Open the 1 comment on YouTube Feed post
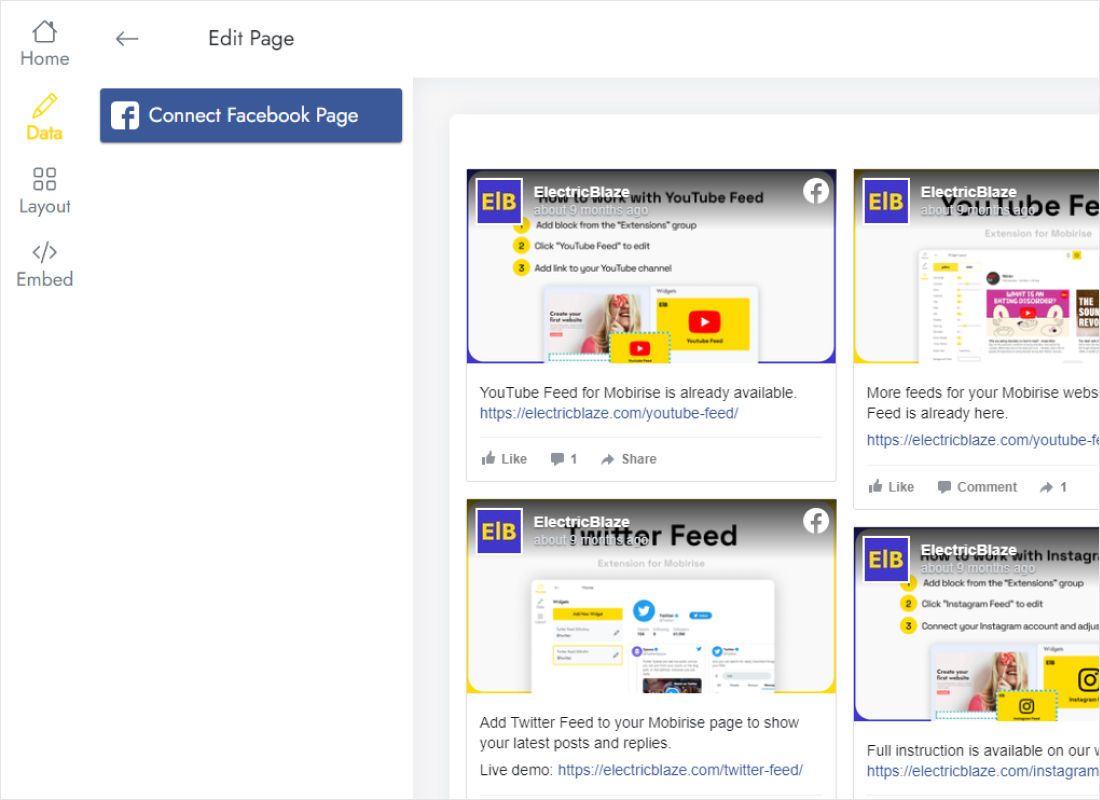Screen dimensions: 1100x800 (x=563, y=459)
